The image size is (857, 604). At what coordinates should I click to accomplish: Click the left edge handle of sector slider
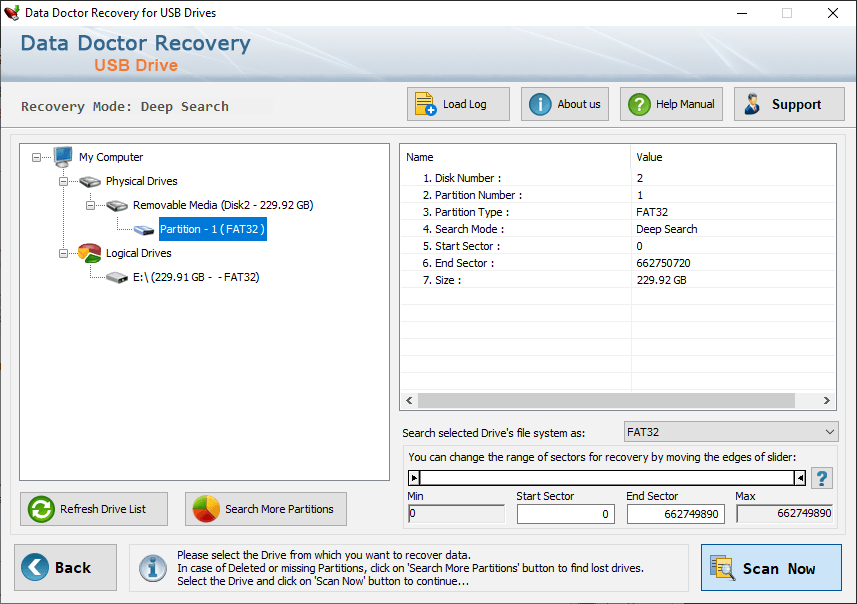point(414,478)
